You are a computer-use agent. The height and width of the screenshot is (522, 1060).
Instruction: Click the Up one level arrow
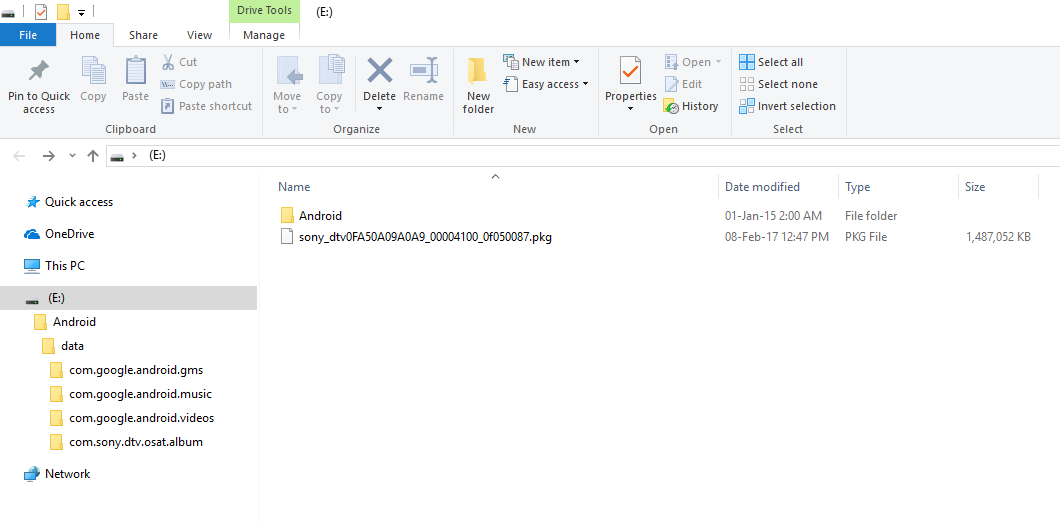[93, 156]
